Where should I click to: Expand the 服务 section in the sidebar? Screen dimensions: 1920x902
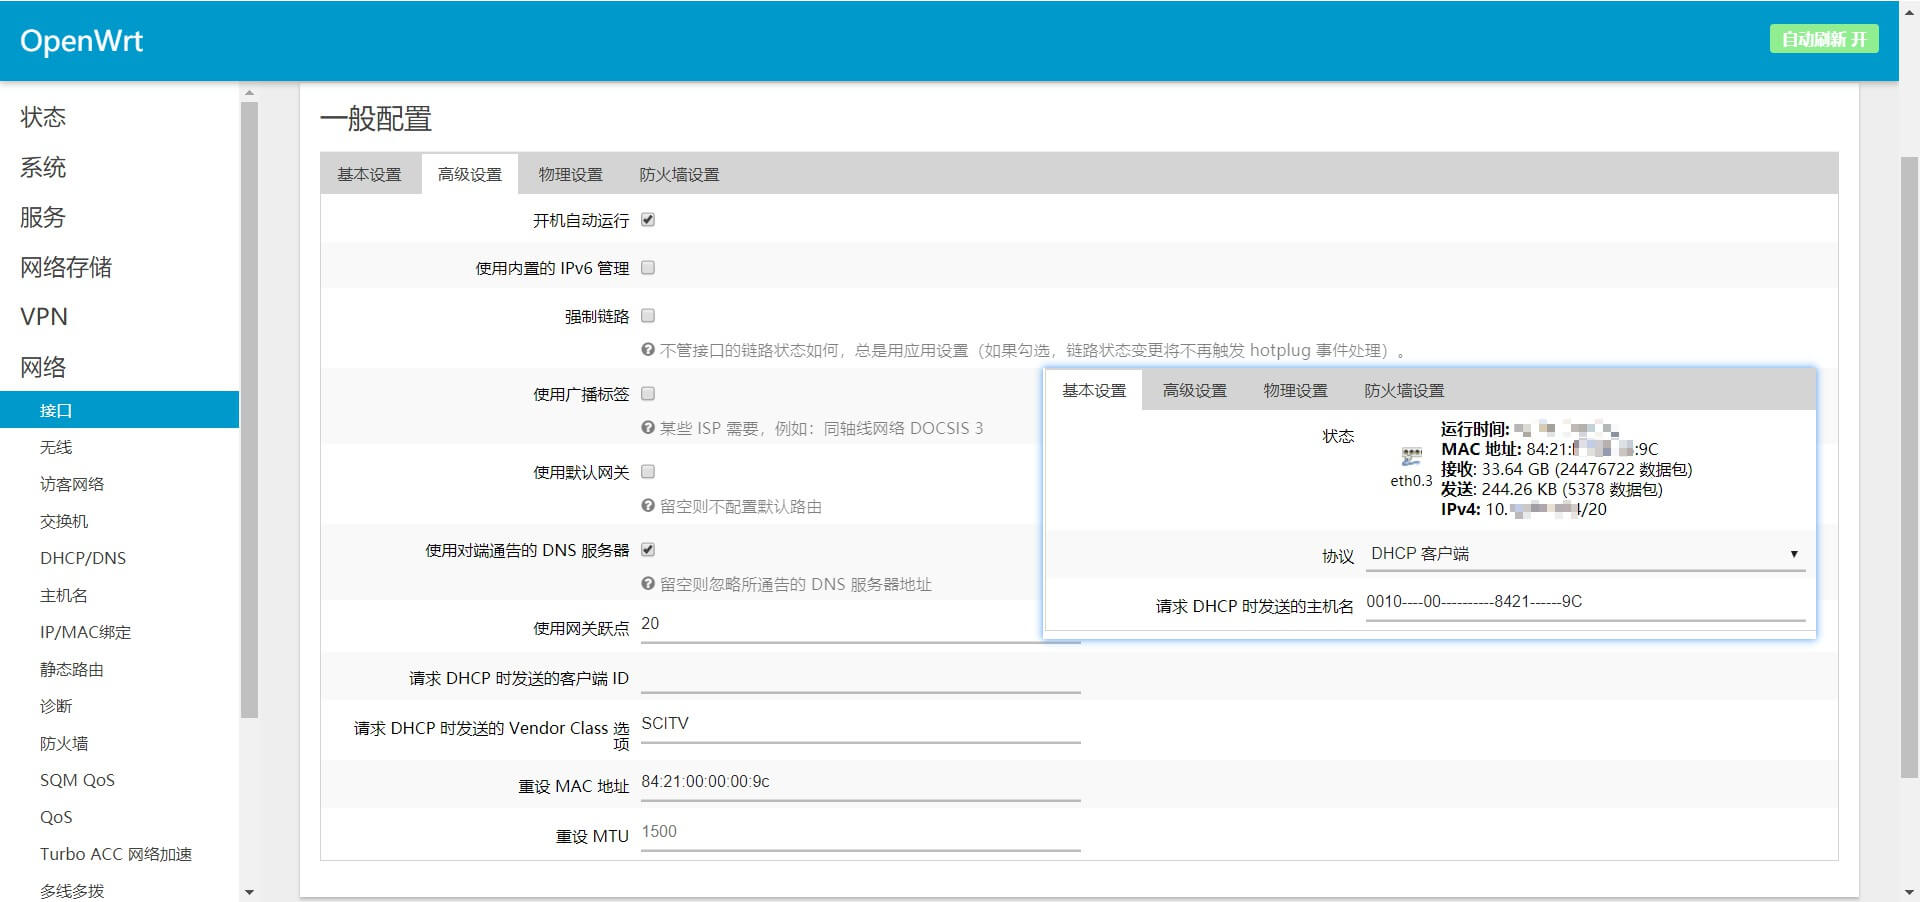point(41,217)
